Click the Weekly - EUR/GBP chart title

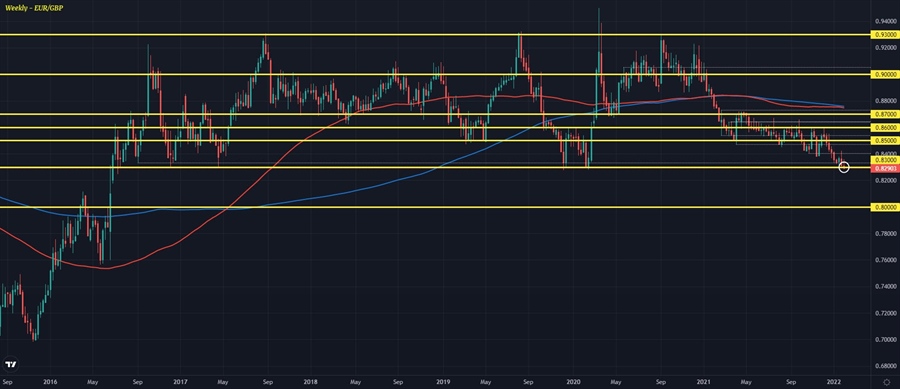pyautogui.click(x=34, y=9)
